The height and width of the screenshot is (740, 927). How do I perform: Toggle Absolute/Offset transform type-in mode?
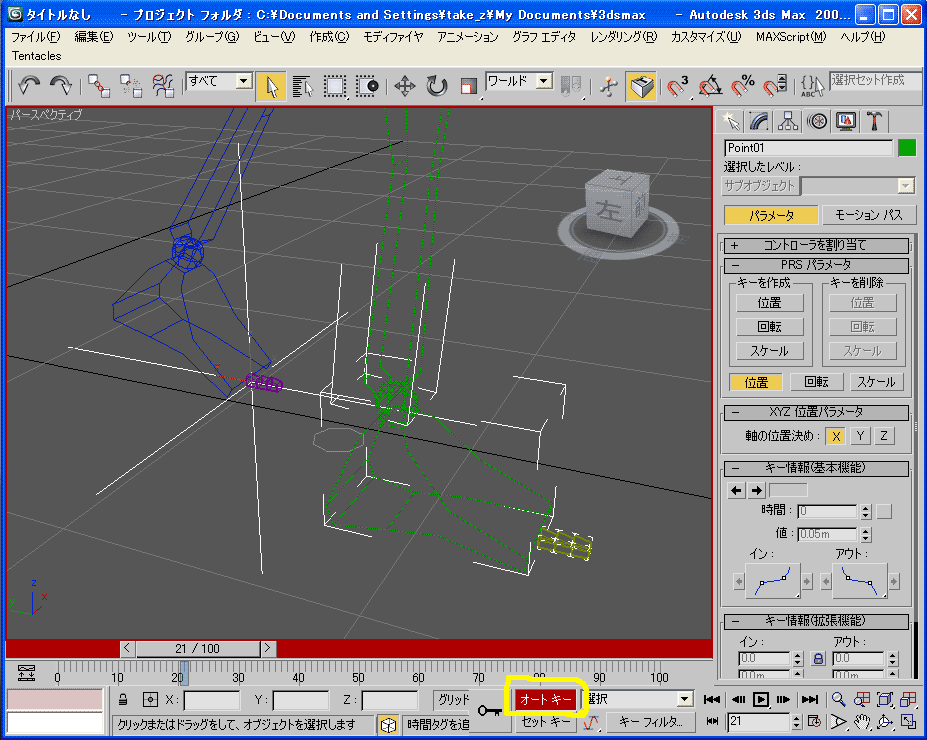[150, 700]
